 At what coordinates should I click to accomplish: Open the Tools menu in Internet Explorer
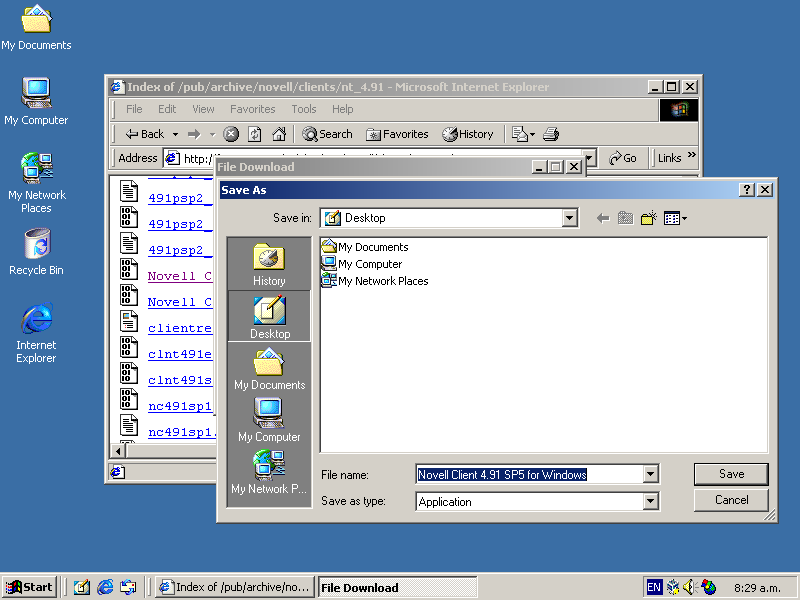click(x=304, y=109)
